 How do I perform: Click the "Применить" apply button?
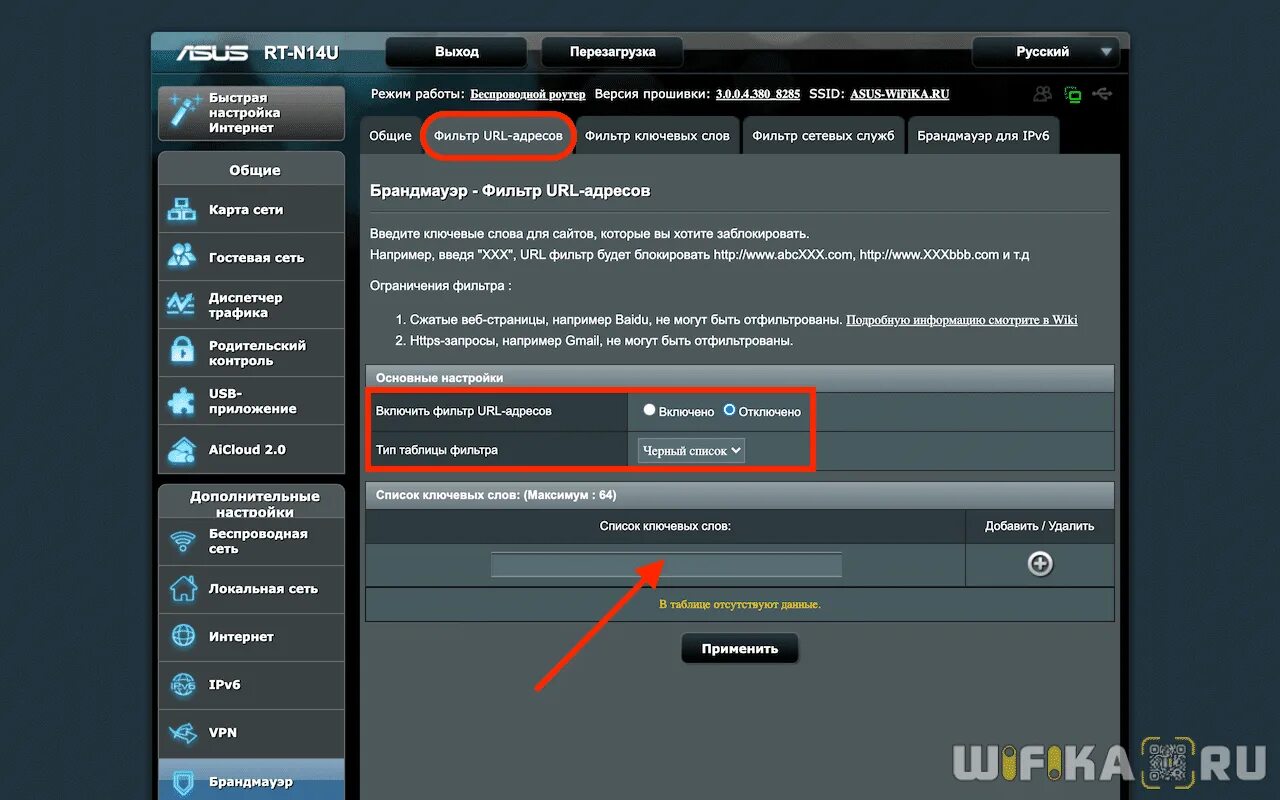(740, 649)
